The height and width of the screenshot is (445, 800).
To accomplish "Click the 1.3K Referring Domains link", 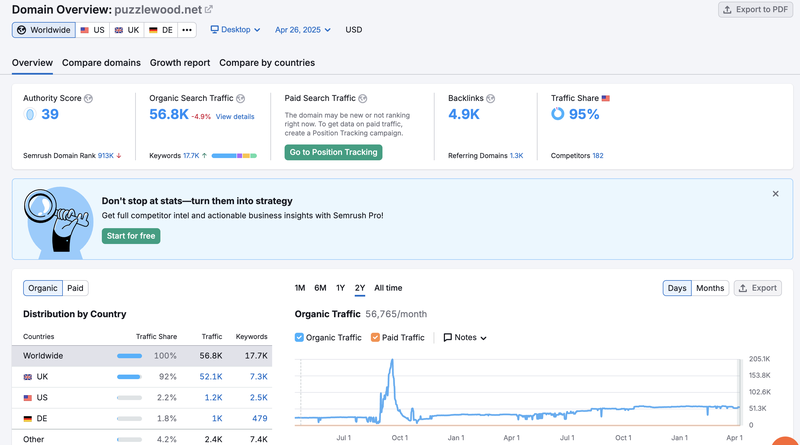I will click(516, 156).
